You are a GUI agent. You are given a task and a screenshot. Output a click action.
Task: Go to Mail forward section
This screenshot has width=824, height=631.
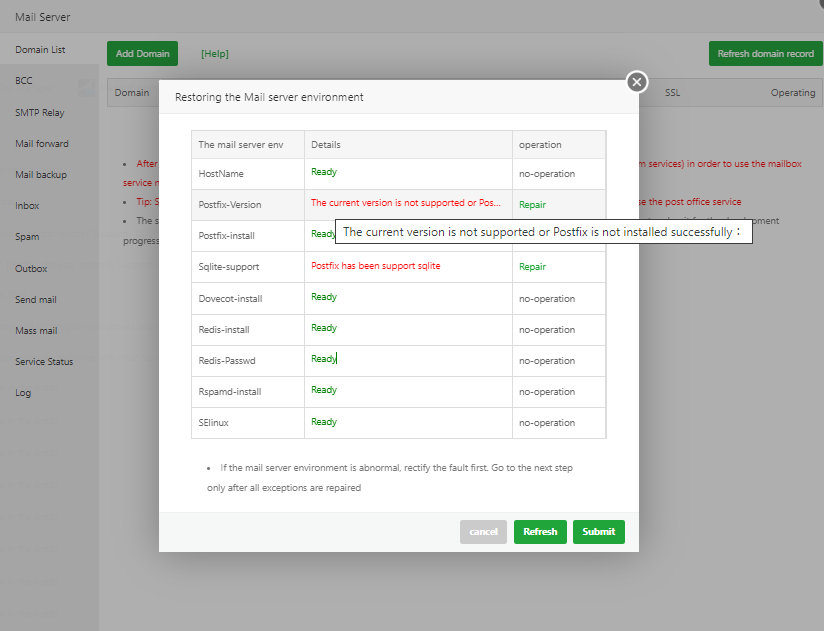pos(42,144)
